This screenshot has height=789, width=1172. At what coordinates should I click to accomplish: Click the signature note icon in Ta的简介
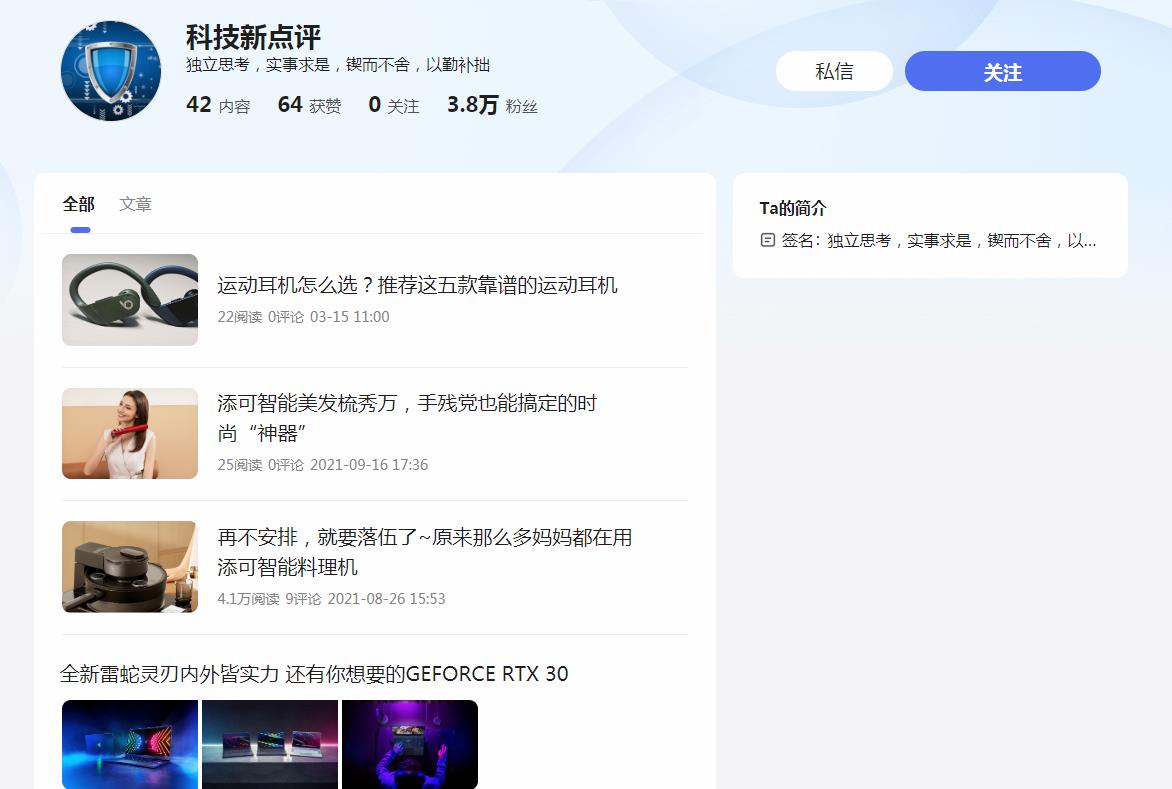click(768, 240)
